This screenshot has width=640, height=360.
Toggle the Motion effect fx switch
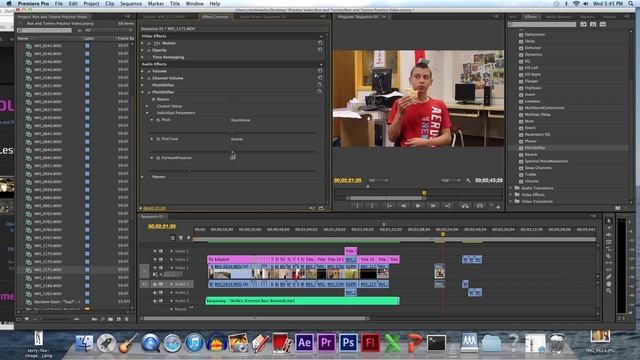149,43
